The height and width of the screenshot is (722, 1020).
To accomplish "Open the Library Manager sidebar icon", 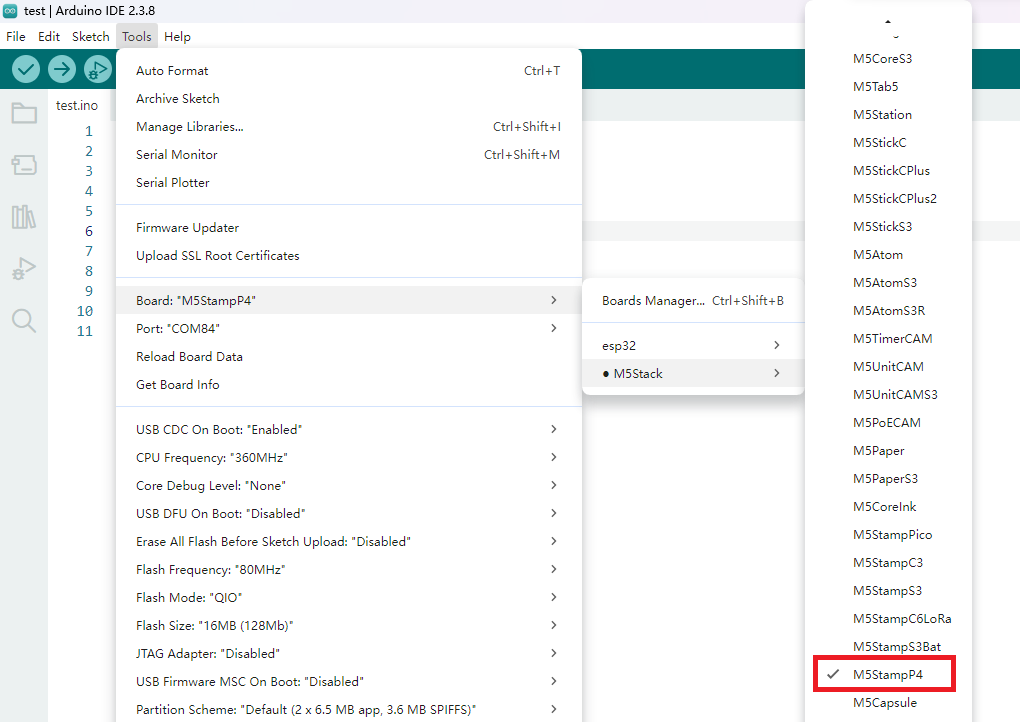I will (x=24, y=217).
